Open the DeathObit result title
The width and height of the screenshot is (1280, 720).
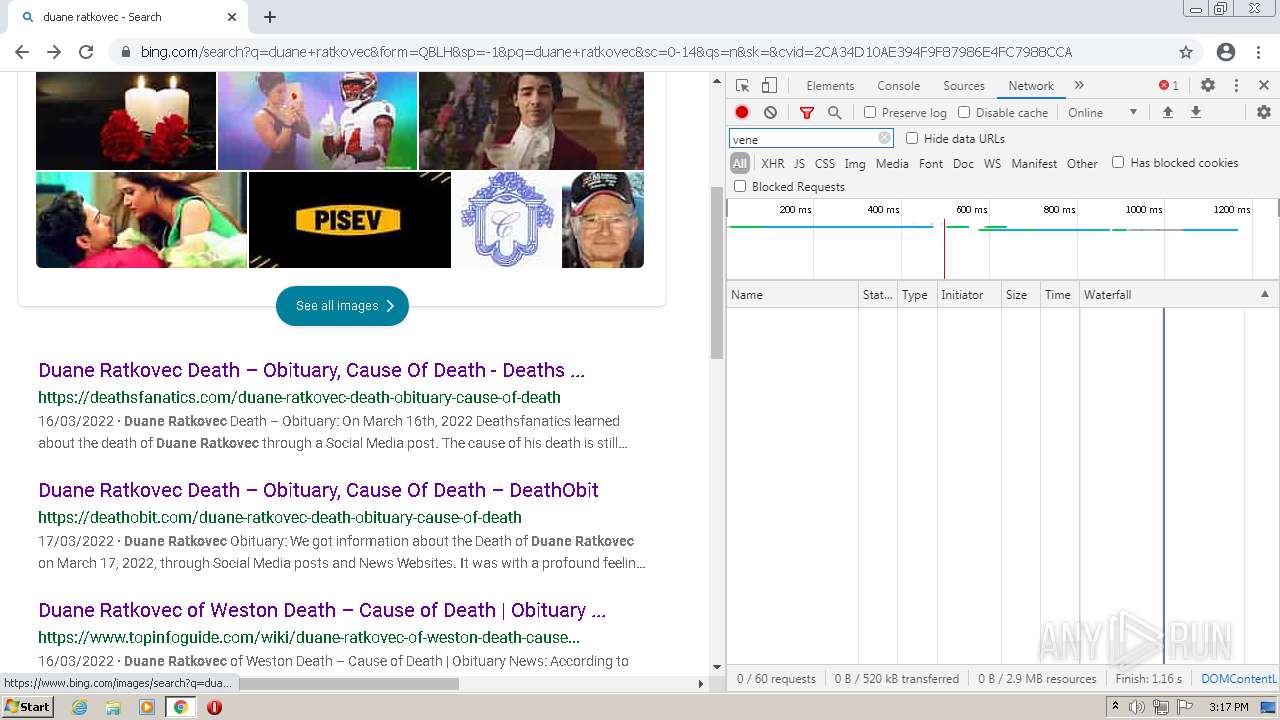coord(318,490)
